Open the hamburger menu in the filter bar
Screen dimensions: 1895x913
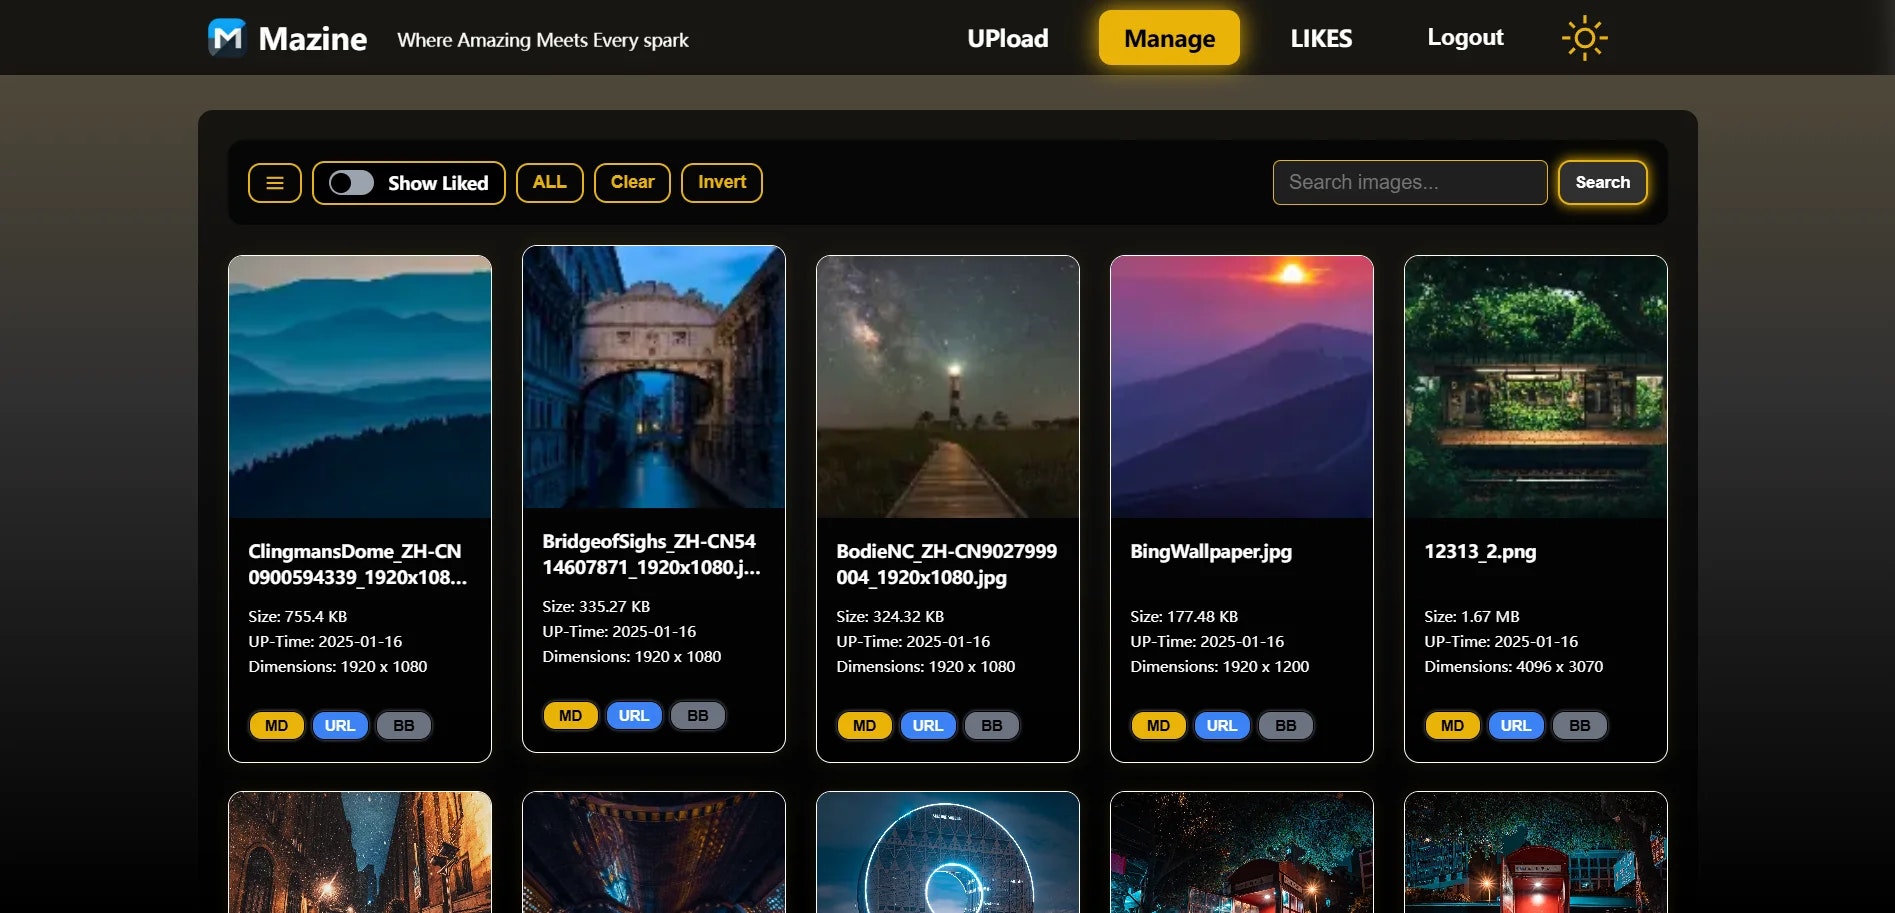[x=275, y=183]
